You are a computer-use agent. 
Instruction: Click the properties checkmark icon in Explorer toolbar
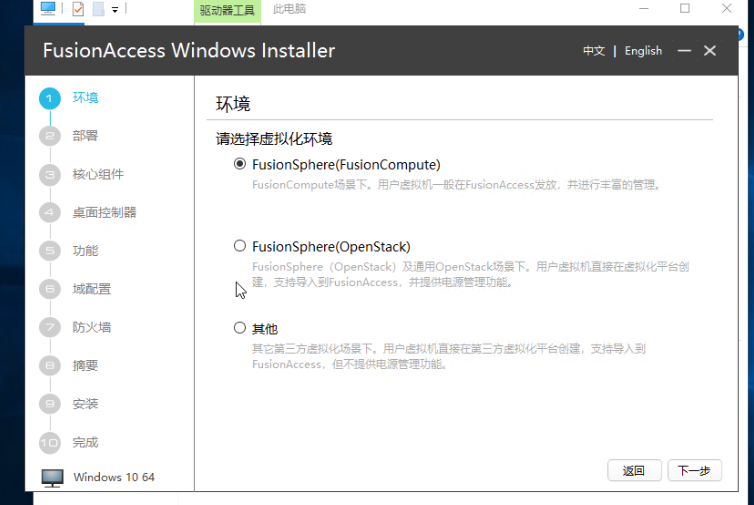coord(78,10)
